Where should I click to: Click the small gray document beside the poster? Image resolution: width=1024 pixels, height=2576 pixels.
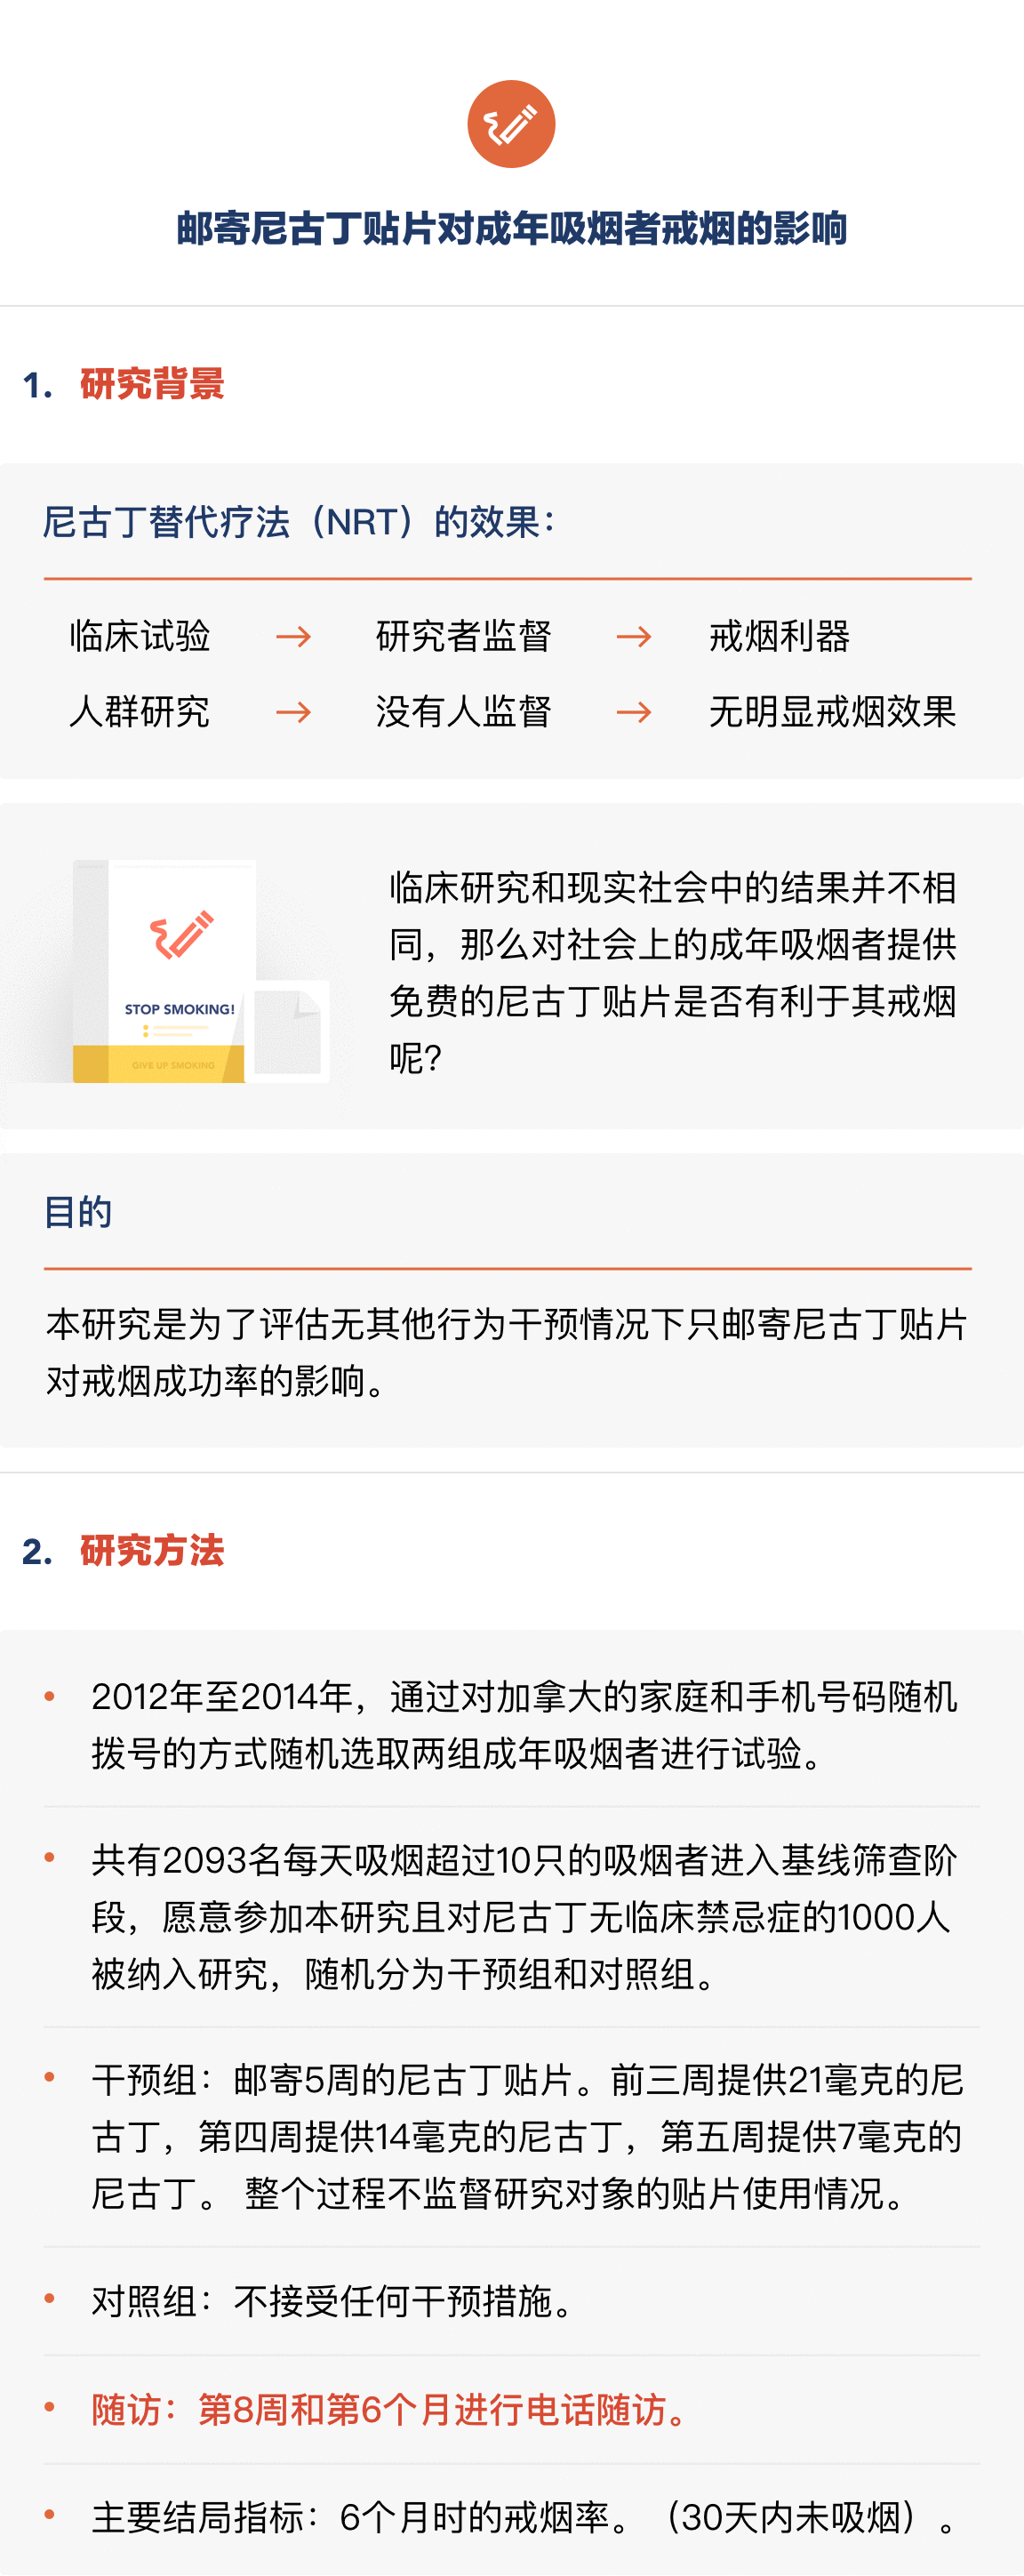pos(288,1032)
